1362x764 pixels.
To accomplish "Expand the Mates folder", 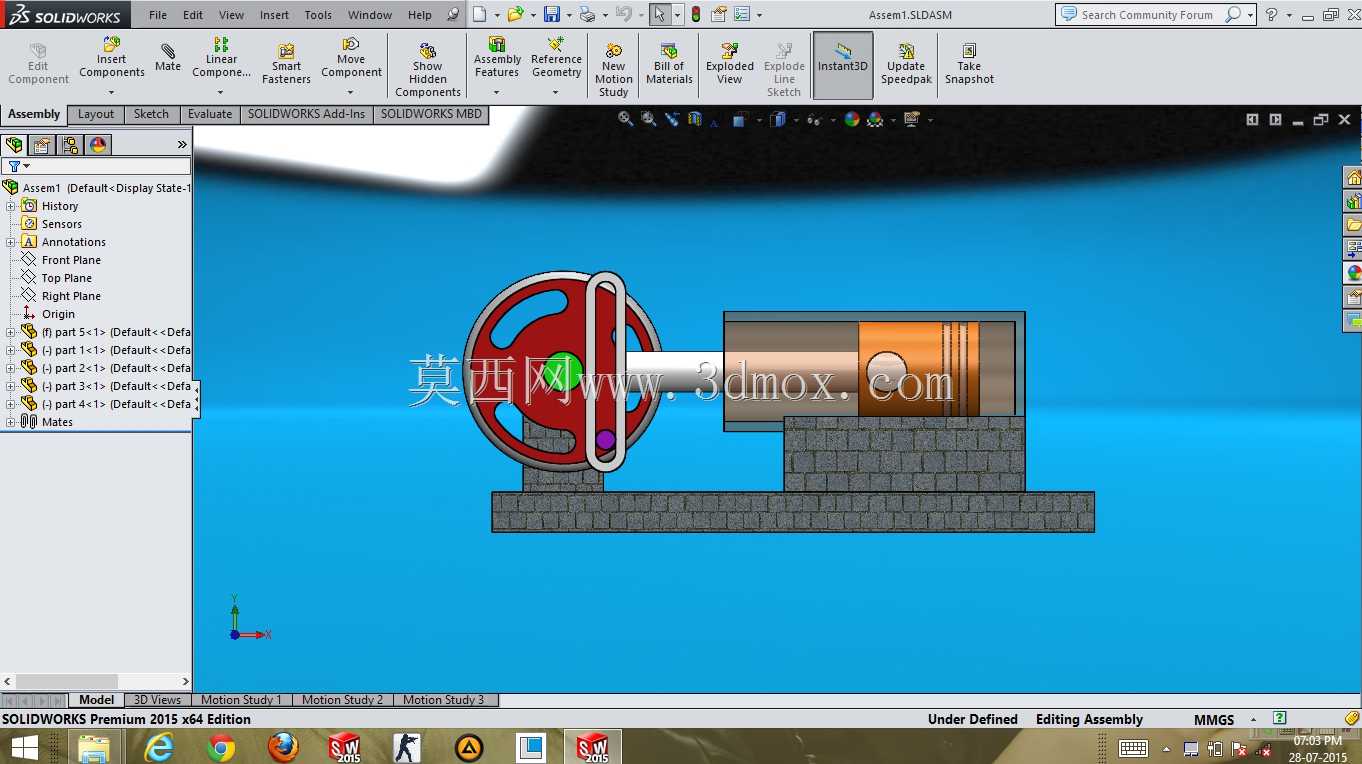I will pyautogui.click(x=11, y=422).
